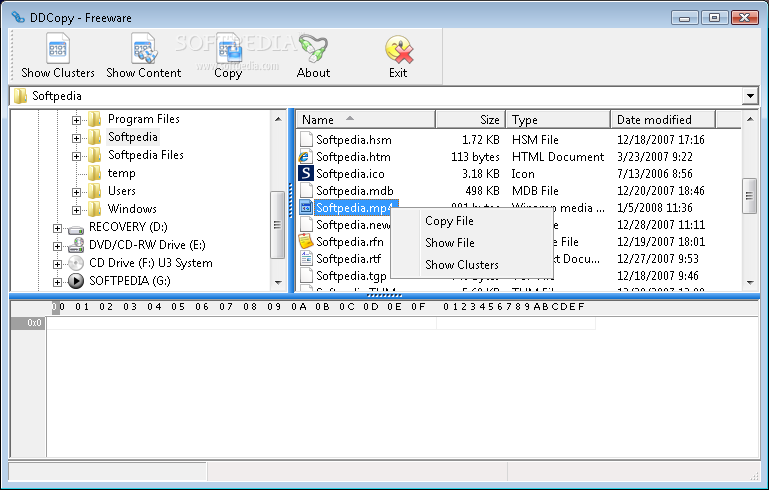Click the SOFTPEDIA (G:) drive icon
Viewport: 769px width, 490px height.
(x=76, y=281)
